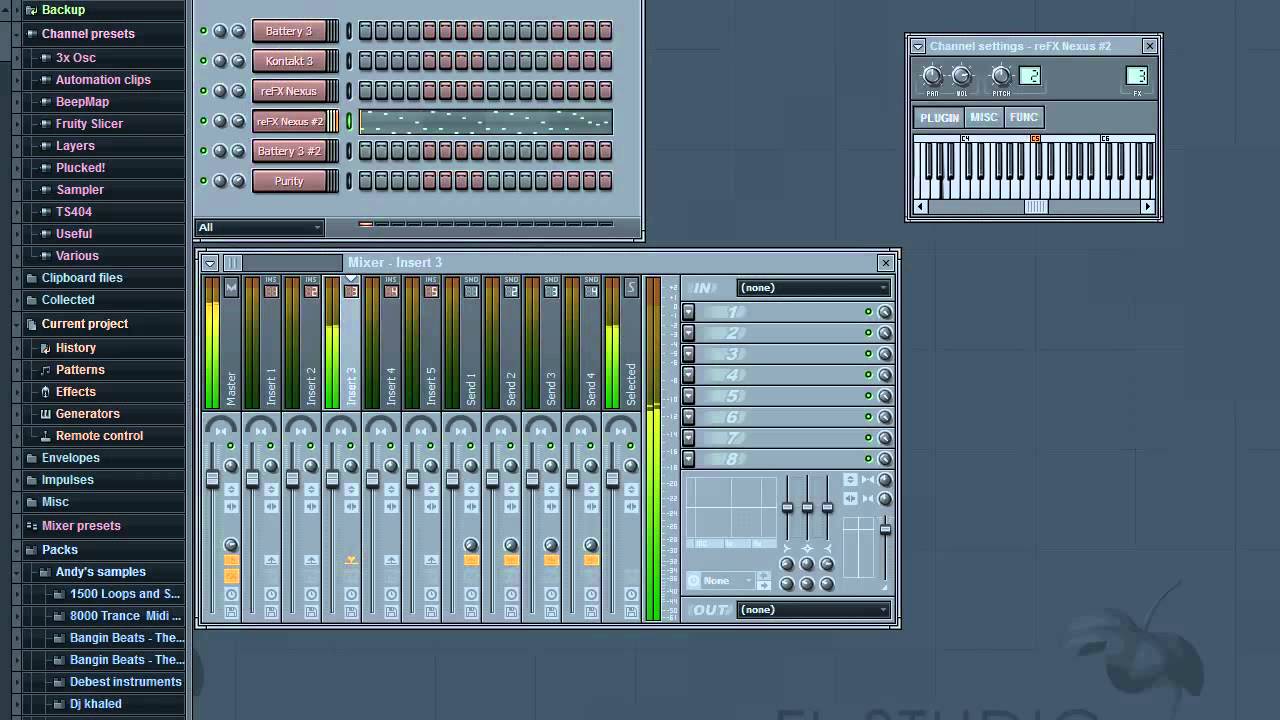Mute the Purity channel LED
Screen dimensions: 1280x720
(204, 181)
